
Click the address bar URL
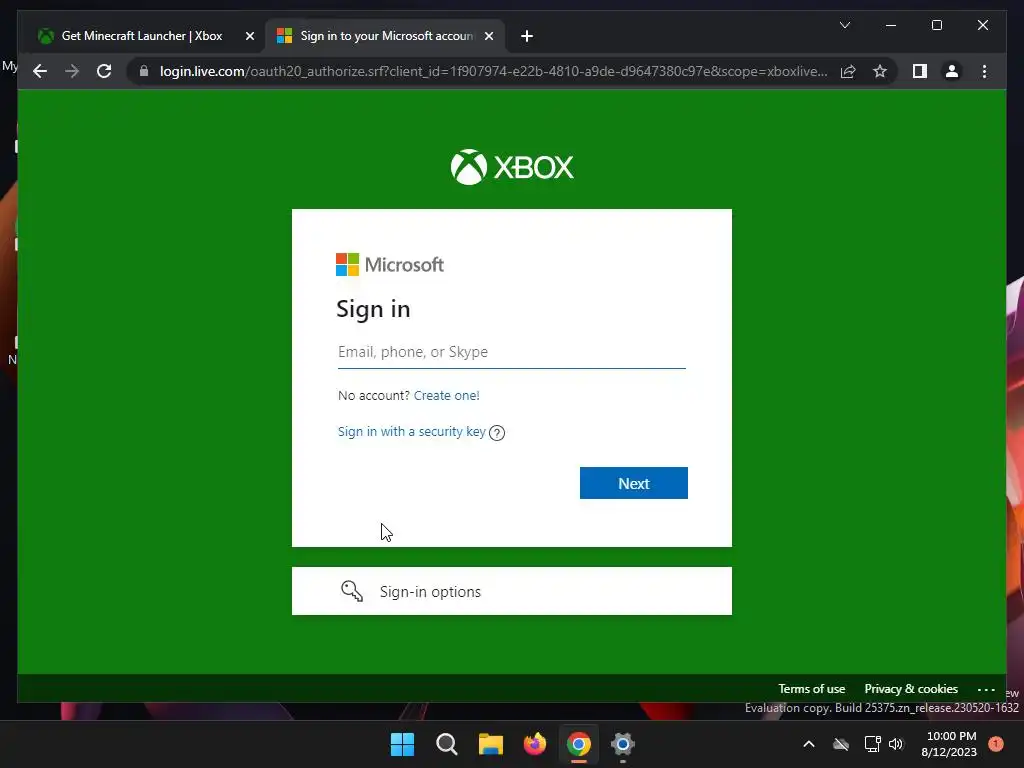pyautogui.click(x=493, y=71)
